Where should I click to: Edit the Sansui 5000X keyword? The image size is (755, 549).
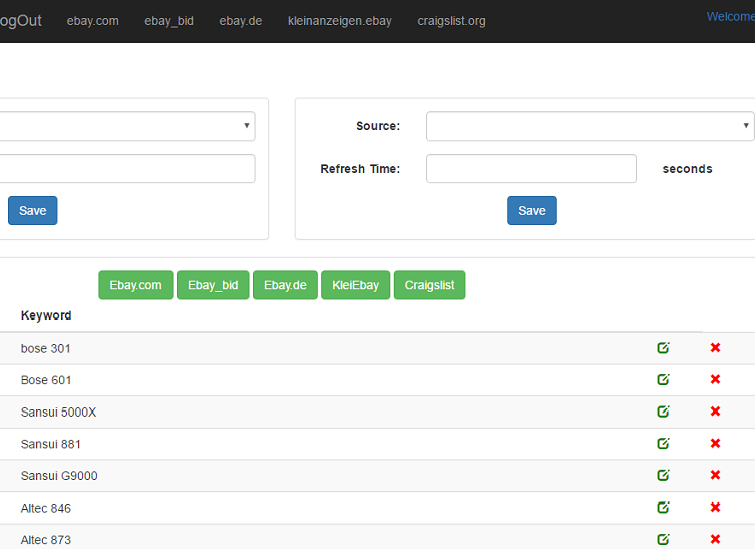pos(664,412)
